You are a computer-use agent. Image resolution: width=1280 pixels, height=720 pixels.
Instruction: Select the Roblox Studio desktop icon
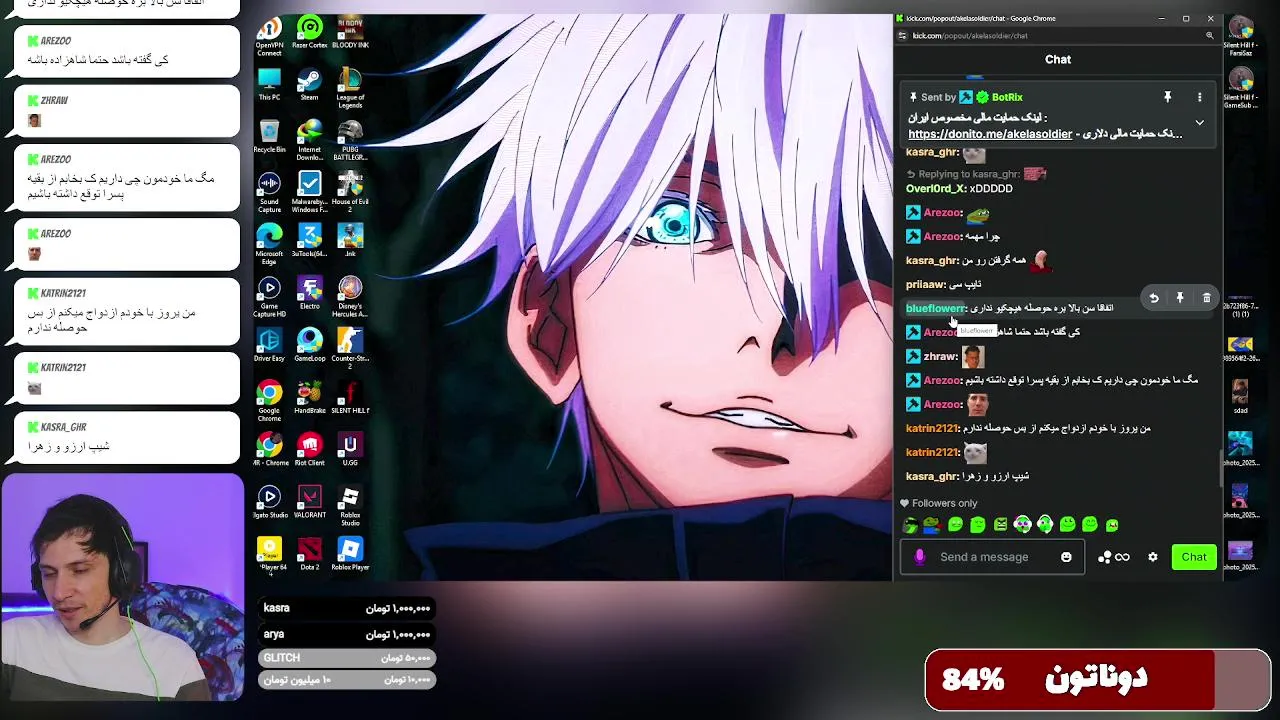[350, 505]
